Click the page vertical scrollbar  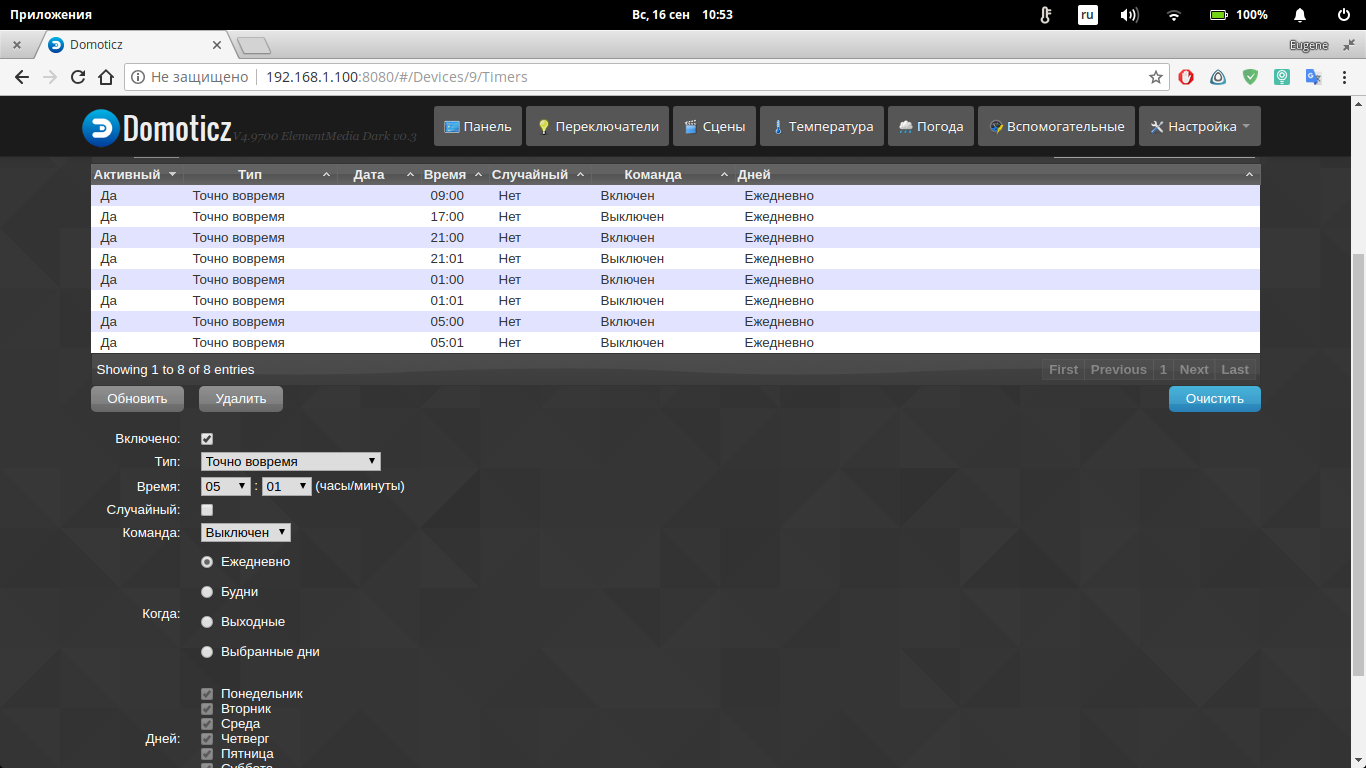tap(1357, 460)
